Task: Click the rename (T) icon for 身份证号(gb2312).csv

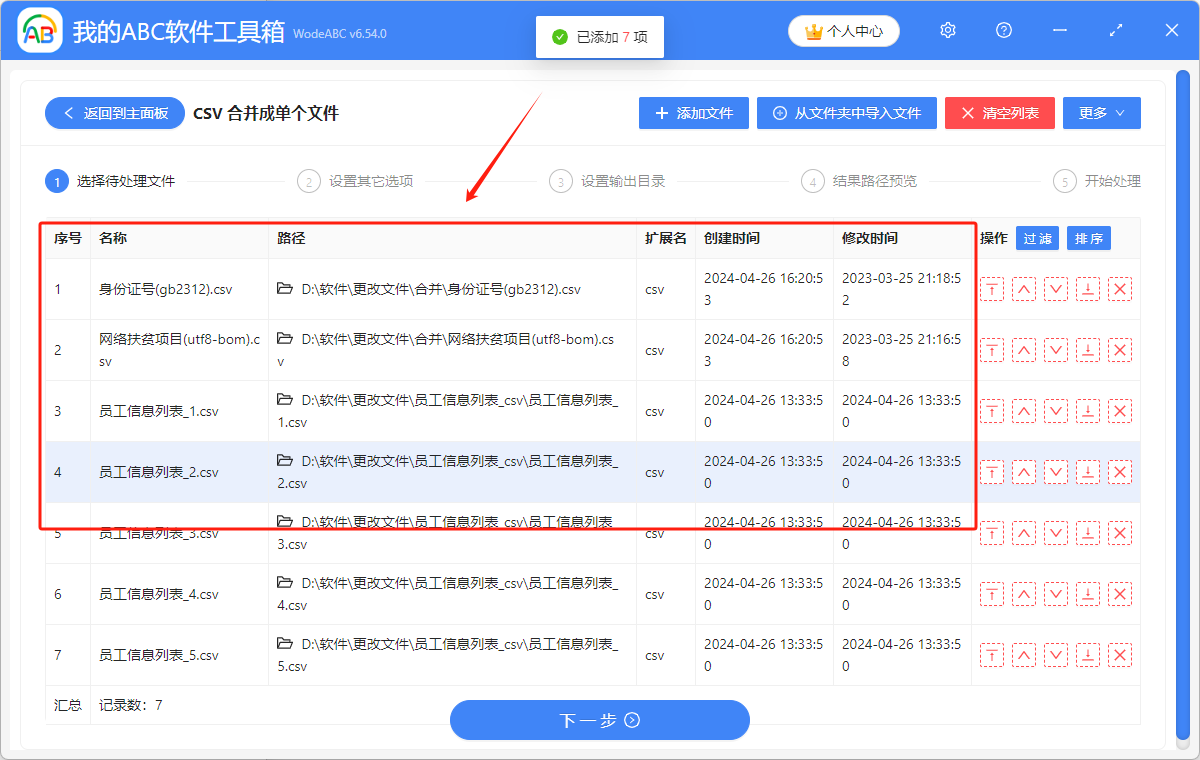Action: tap(991, 289)
